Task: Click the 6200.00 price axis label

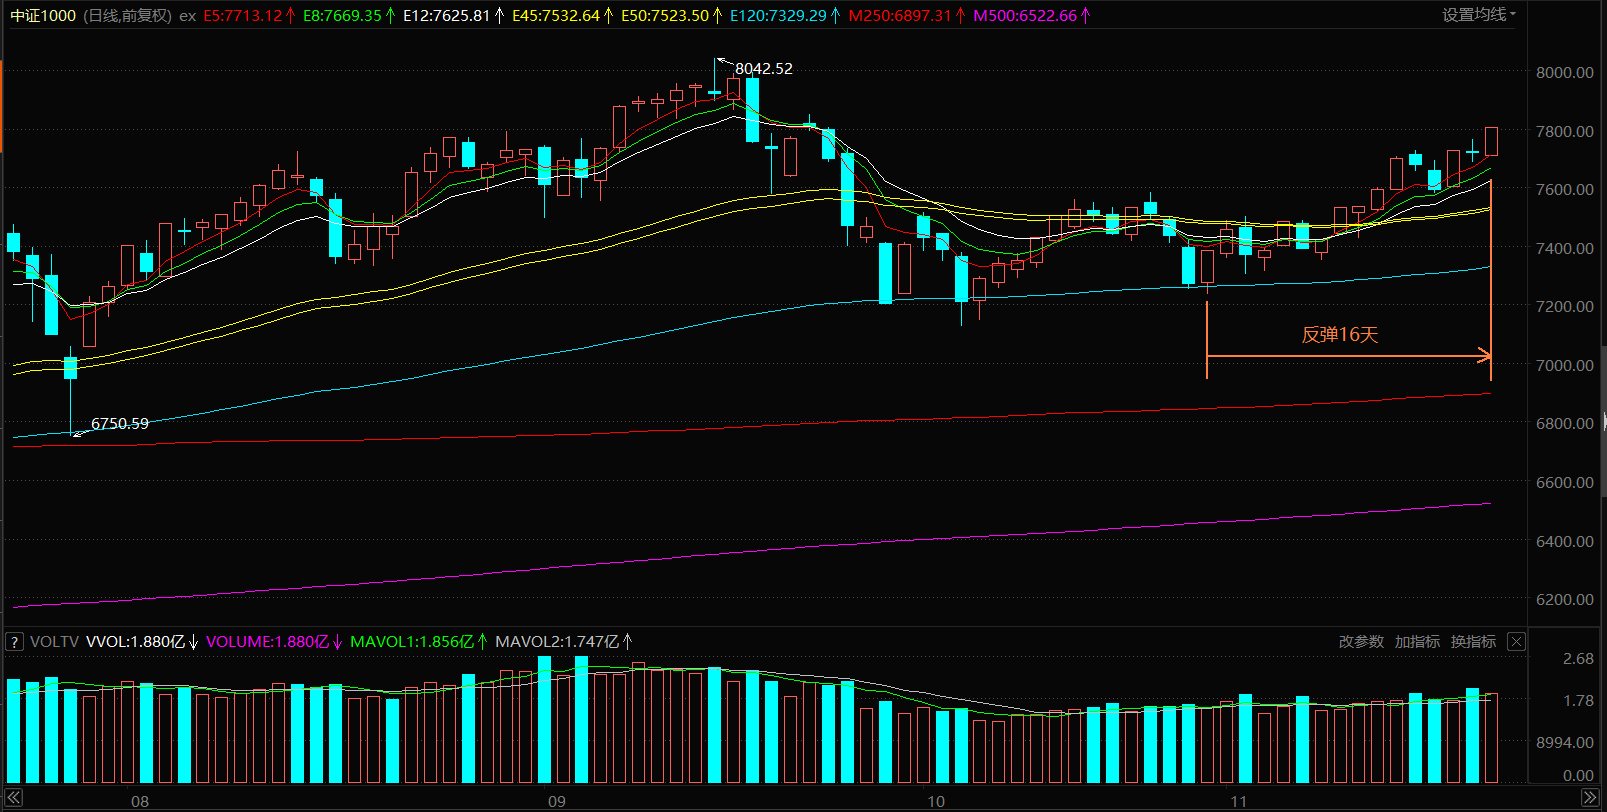Action: tap(1565, 599)
